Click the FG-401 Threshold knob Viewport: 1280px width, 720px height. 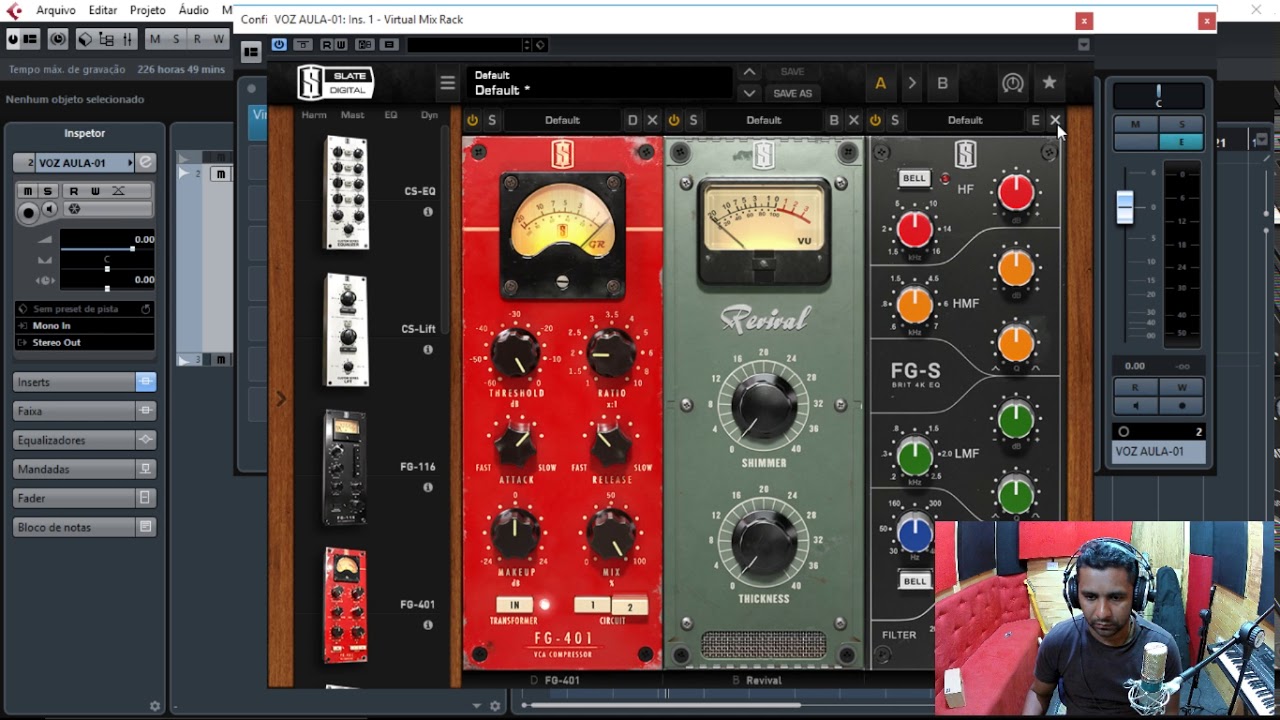(515, 353)
